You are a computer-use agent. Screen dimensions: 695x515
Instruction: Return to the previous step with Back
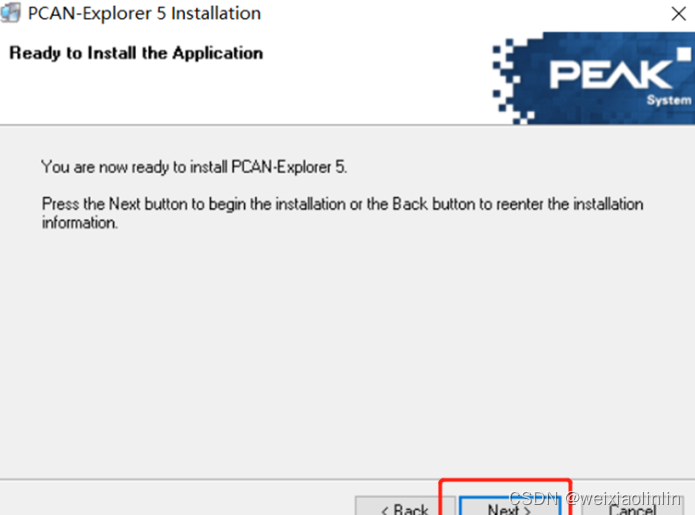(405, 506)
